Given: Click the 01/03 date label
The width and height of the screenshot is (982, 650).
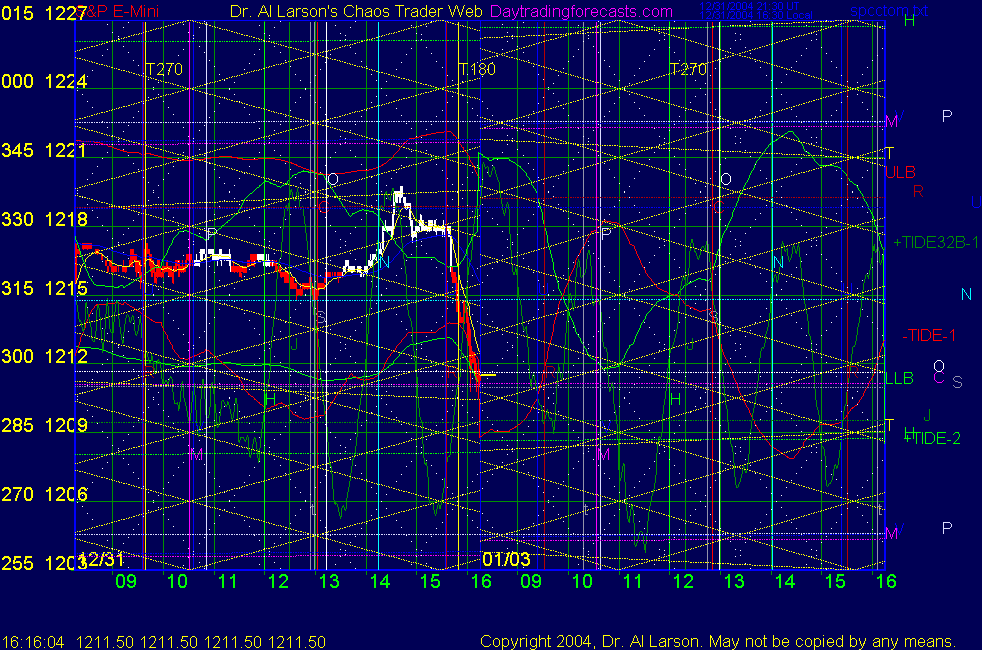Looking at the screenshot, I should click(x=506, y=559).
